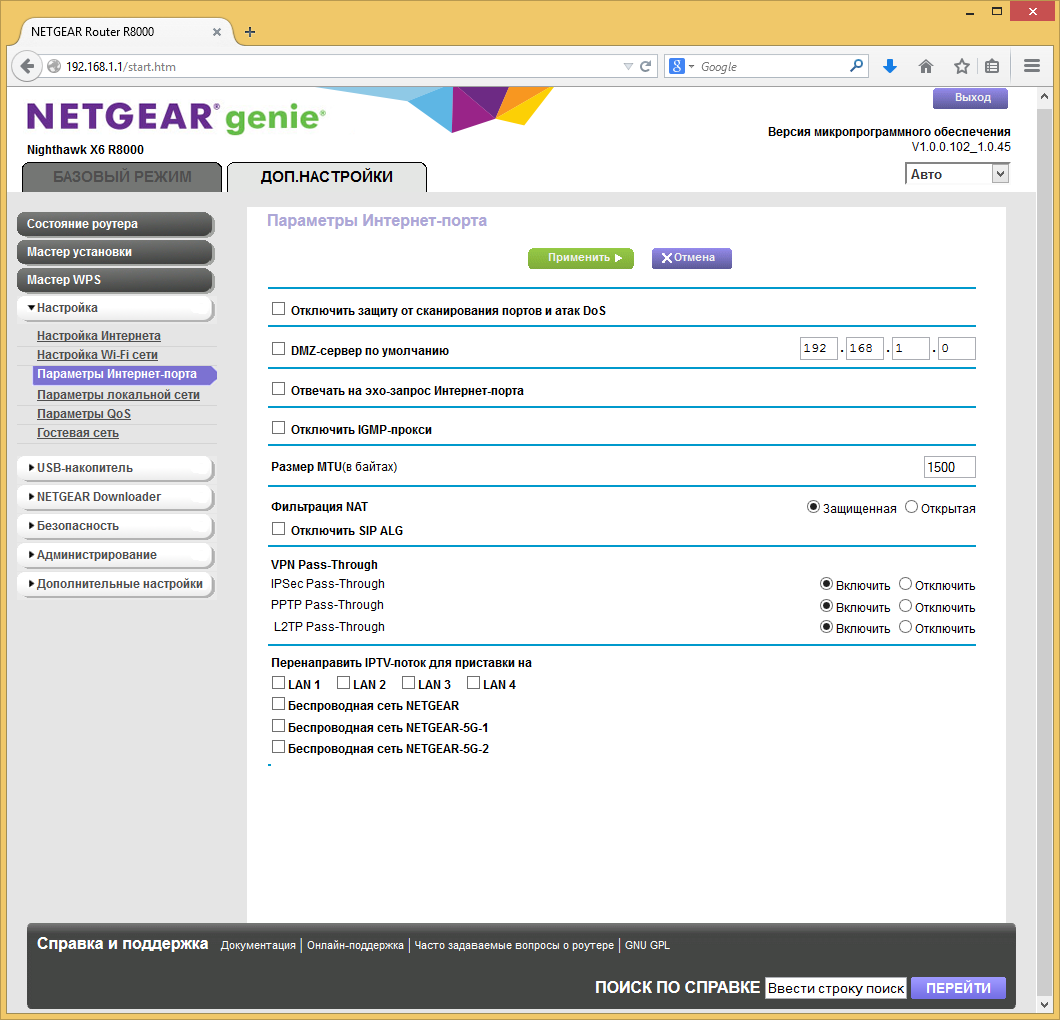
Task: Check Disable SIP ALG option
Action: pyautogui.click(x=278, y=529)
